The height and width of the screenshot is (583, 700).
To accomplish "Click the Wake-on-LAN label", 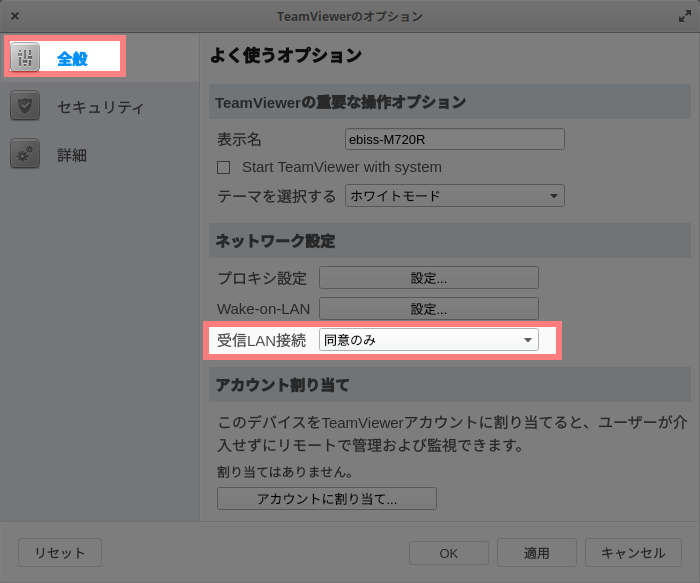I will (x=263, y=309).
